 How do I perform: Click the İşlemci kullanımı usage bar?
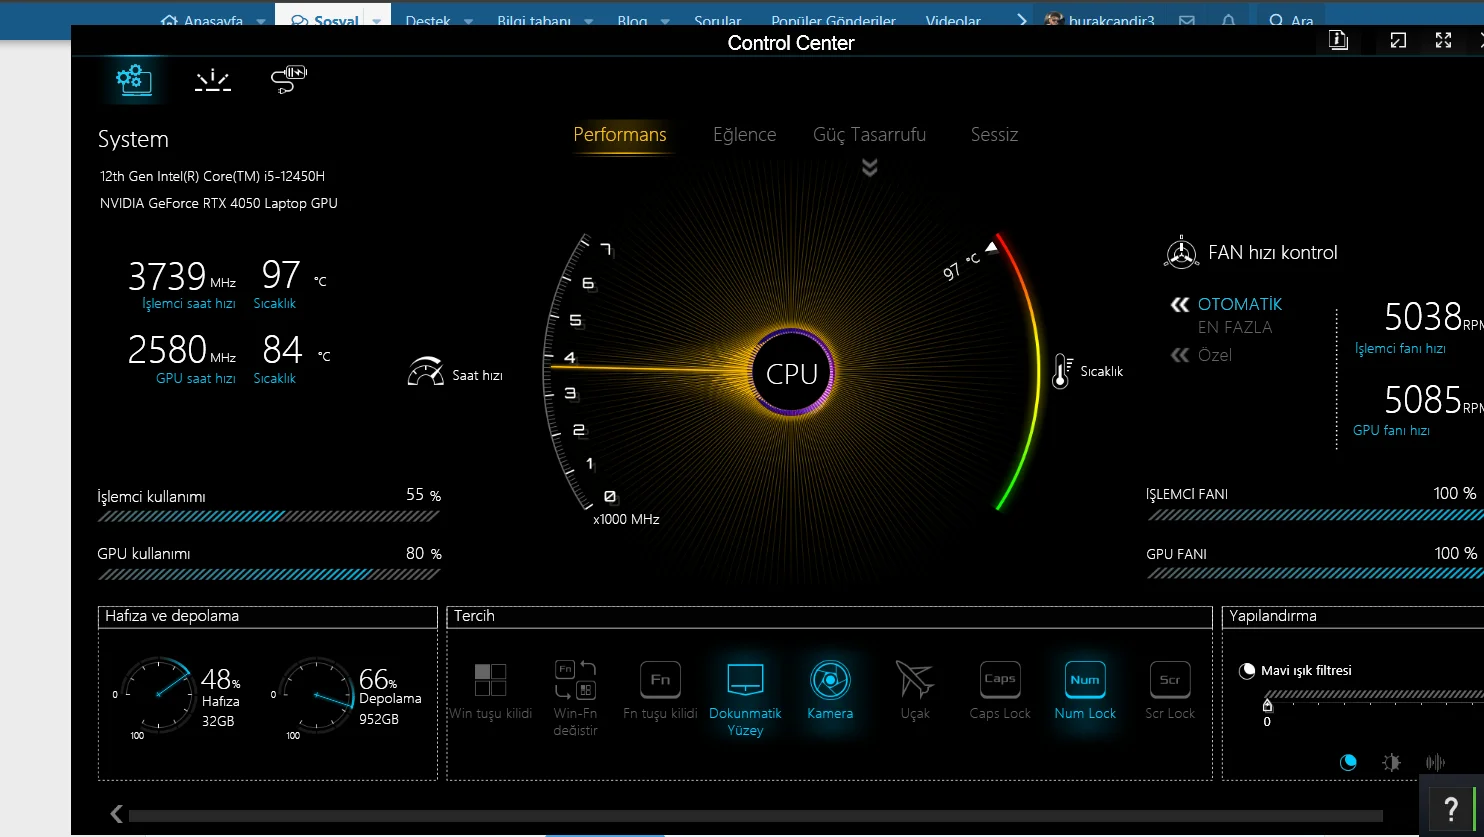tap(269, 517)
